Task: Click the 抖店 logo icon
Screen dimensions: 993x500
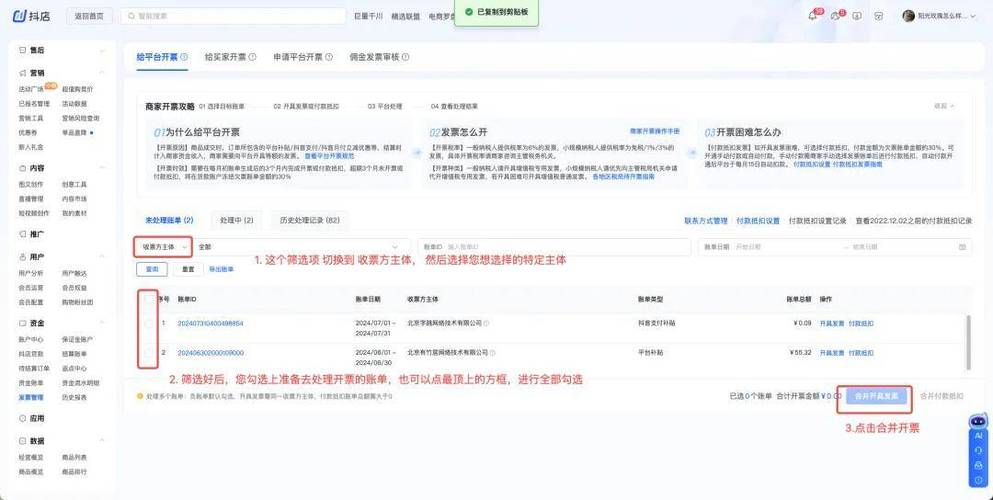Action: click(x=20, y=16)
